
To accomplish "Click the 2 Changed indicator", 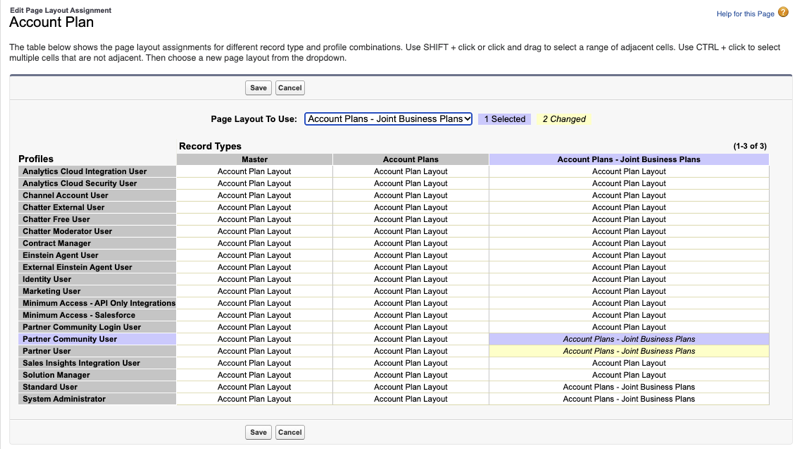I will 564,119.
